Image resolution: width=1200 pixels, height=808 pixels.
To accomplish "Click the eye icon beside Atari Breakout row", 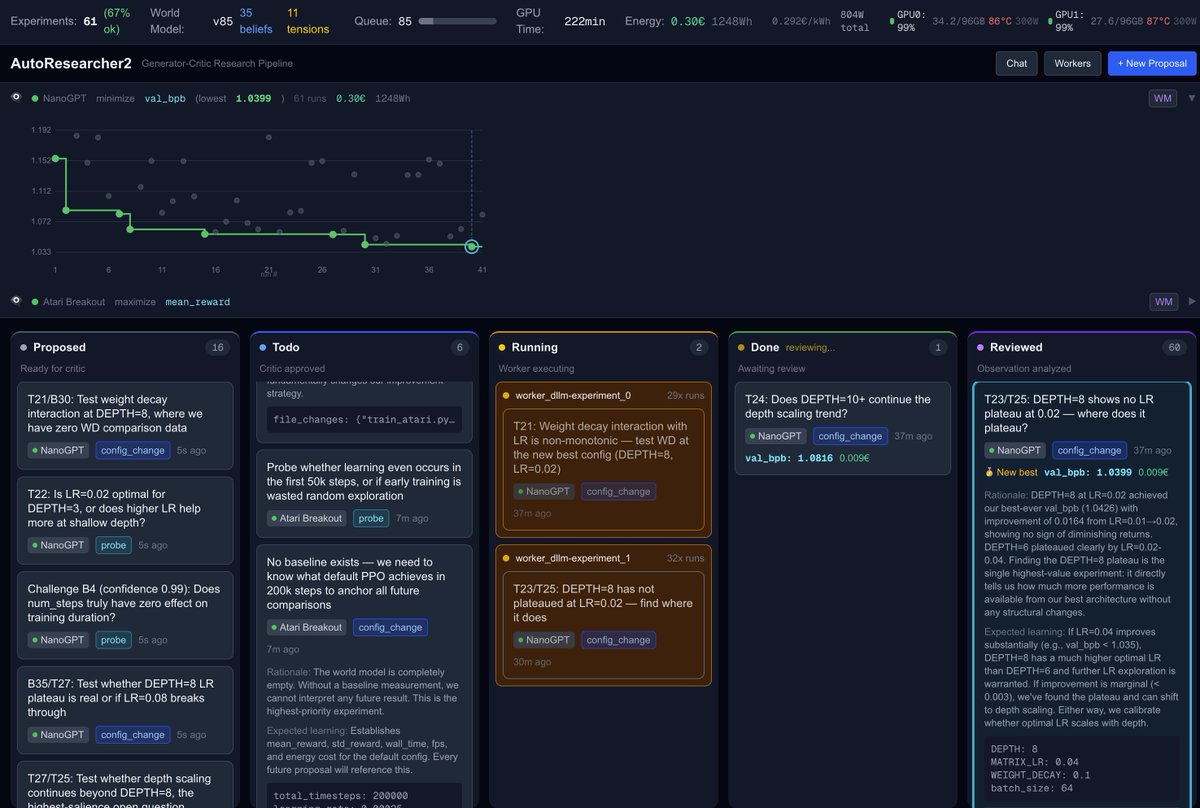I will [16, 301].
